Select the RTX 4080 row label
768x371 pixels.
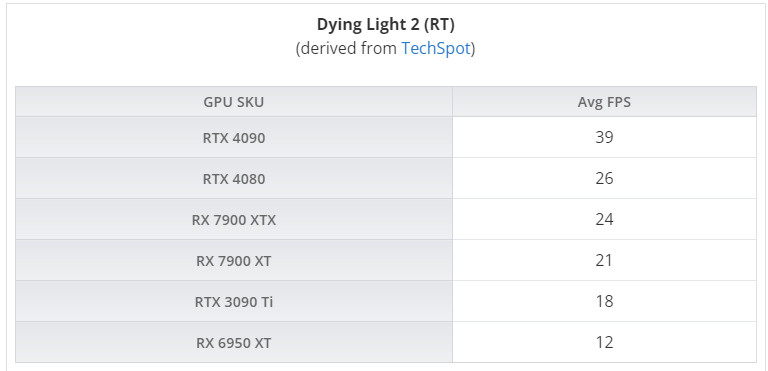(234, 179)
